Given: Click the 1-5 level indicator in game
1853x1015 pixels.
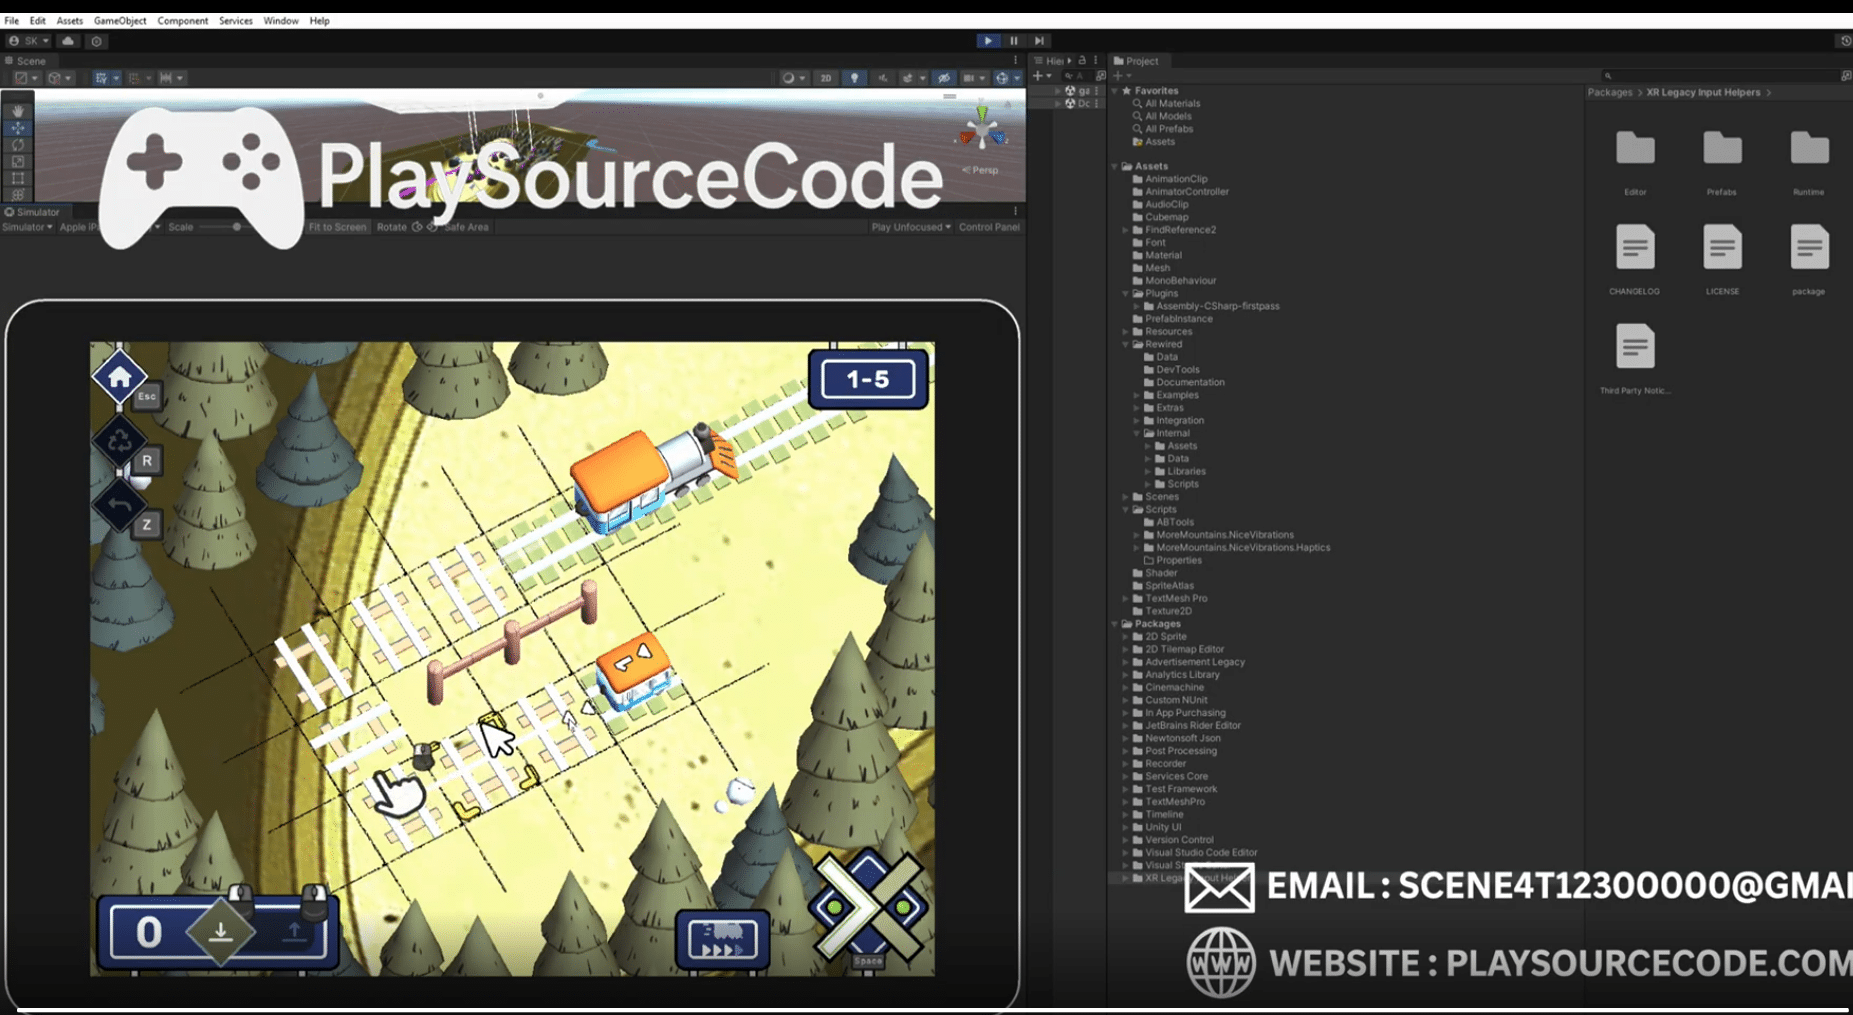Looking at the screenshot, I should coord(867,379).
